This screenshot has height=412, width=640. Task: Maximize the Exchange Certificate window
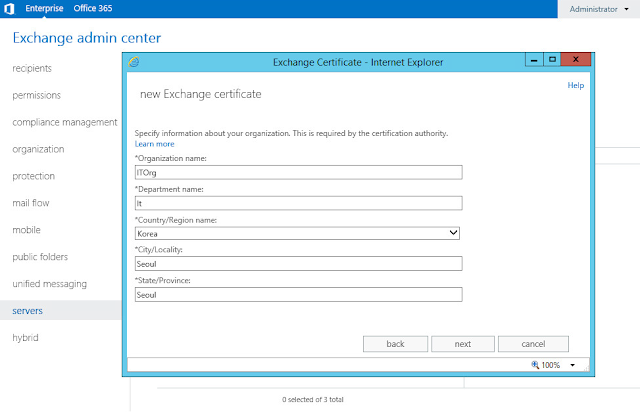552,60
